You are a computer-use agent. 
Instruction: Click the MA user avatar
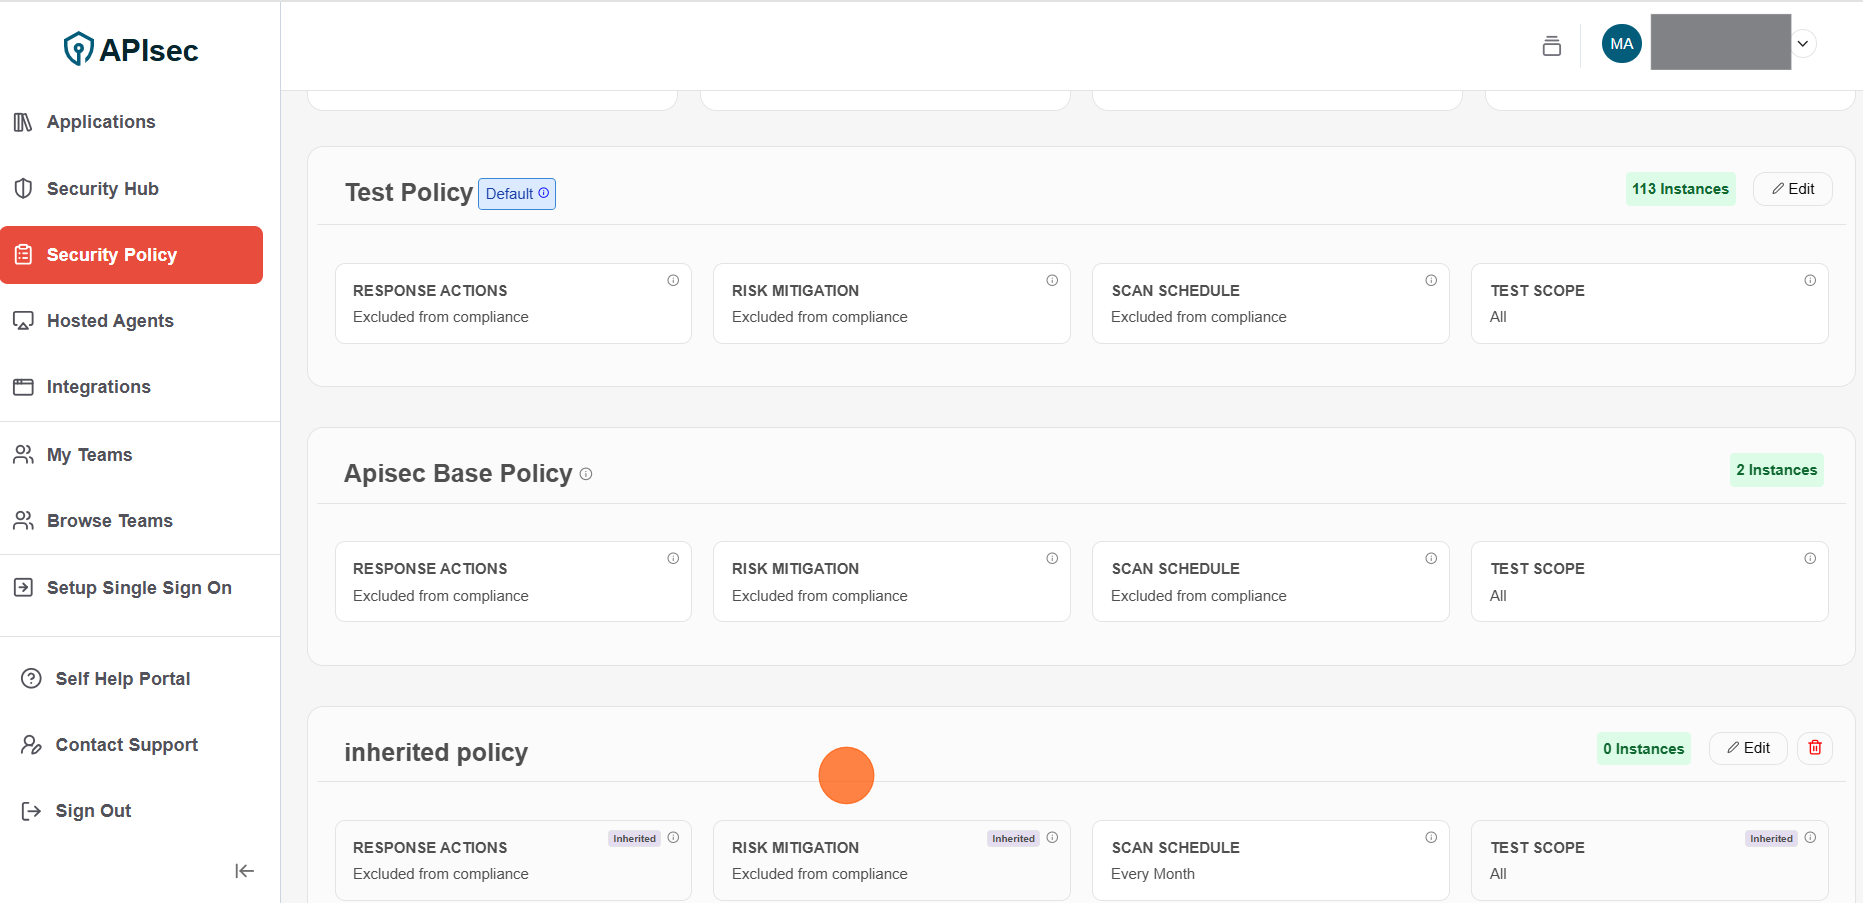[1621, 44]
